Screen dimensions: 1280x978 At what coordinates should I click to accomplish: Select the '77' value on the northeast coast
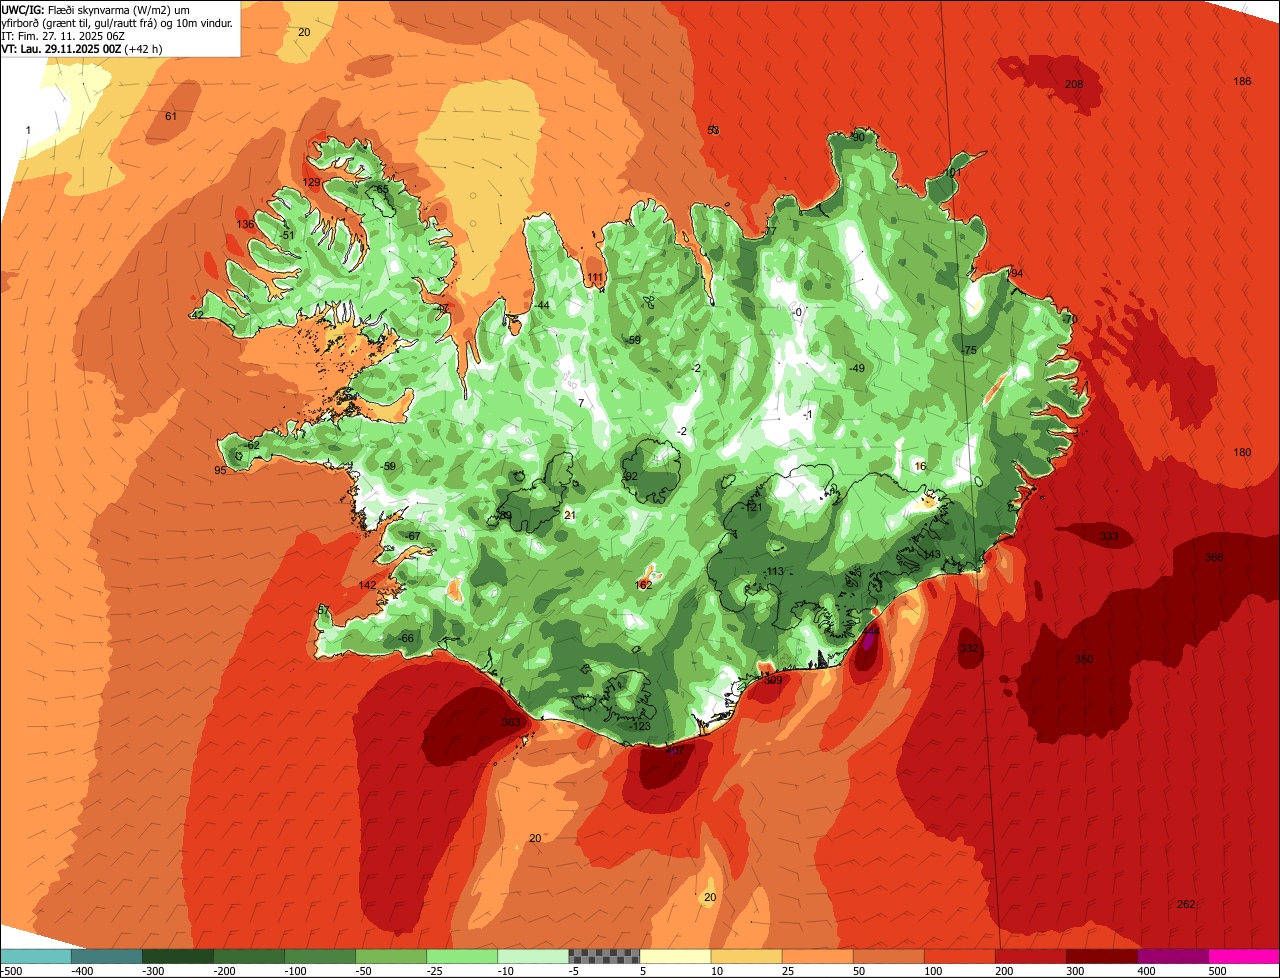coord(770,231)
